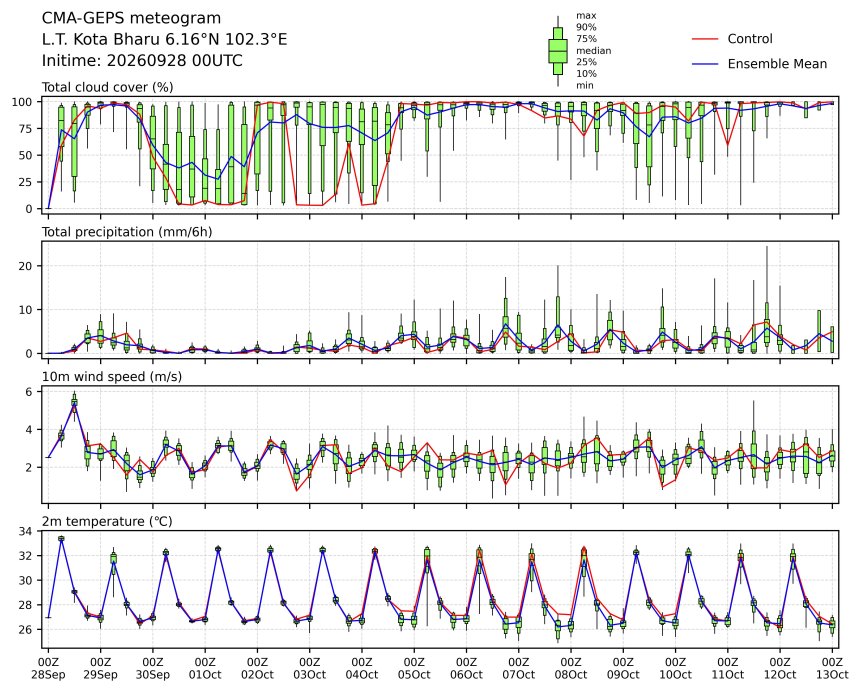
Task: Select the Ensemble Mean legend label
Action: [777, 64]
